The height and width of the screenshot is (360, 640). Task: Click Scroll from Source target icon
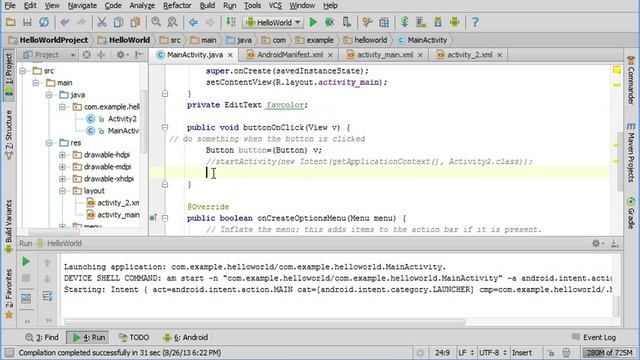(87, 55)
